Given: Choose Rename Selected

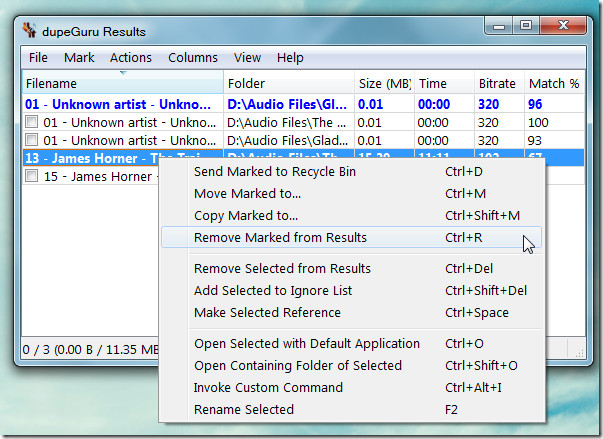Looking at the screenshot, I should [x=351, y=409].
